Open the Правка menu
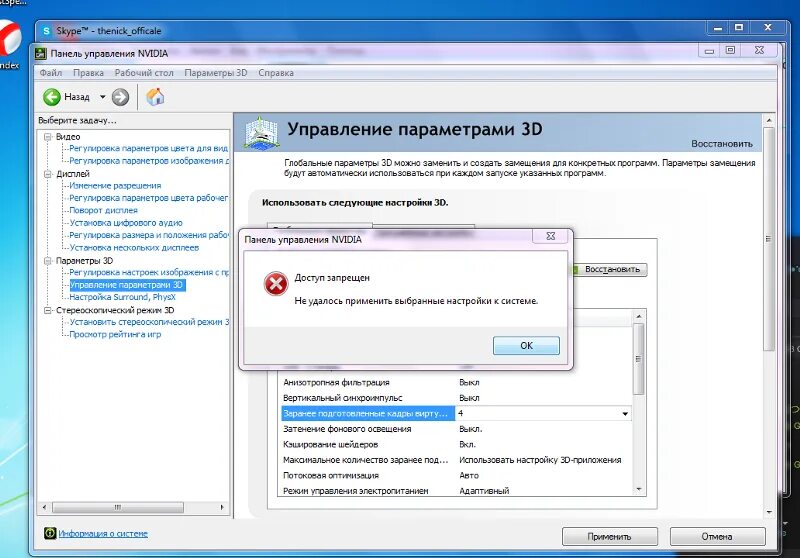Viewport: 800px width, 558px height. 88,73
